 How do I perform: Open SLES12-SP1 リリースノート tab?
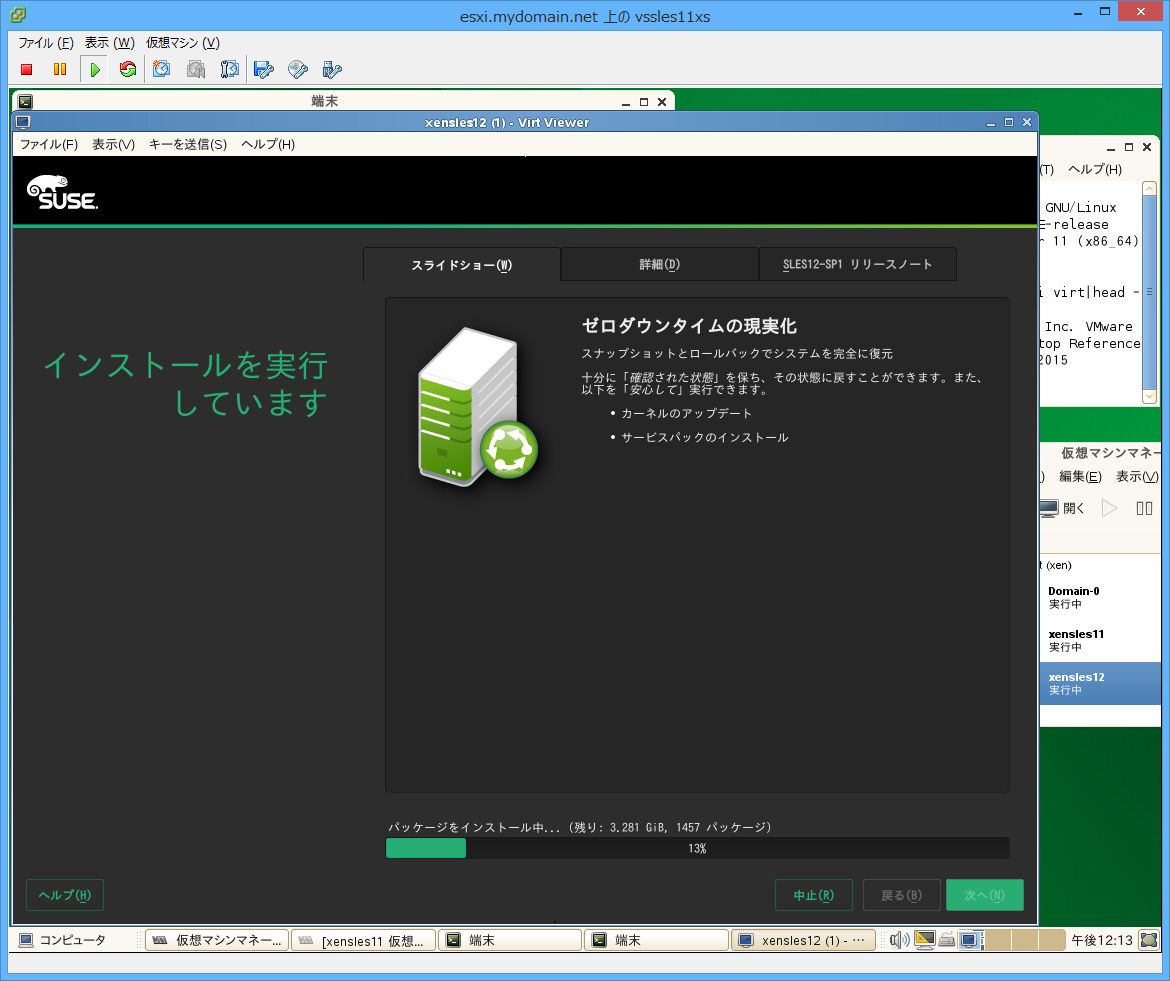[x=857, y=264]
